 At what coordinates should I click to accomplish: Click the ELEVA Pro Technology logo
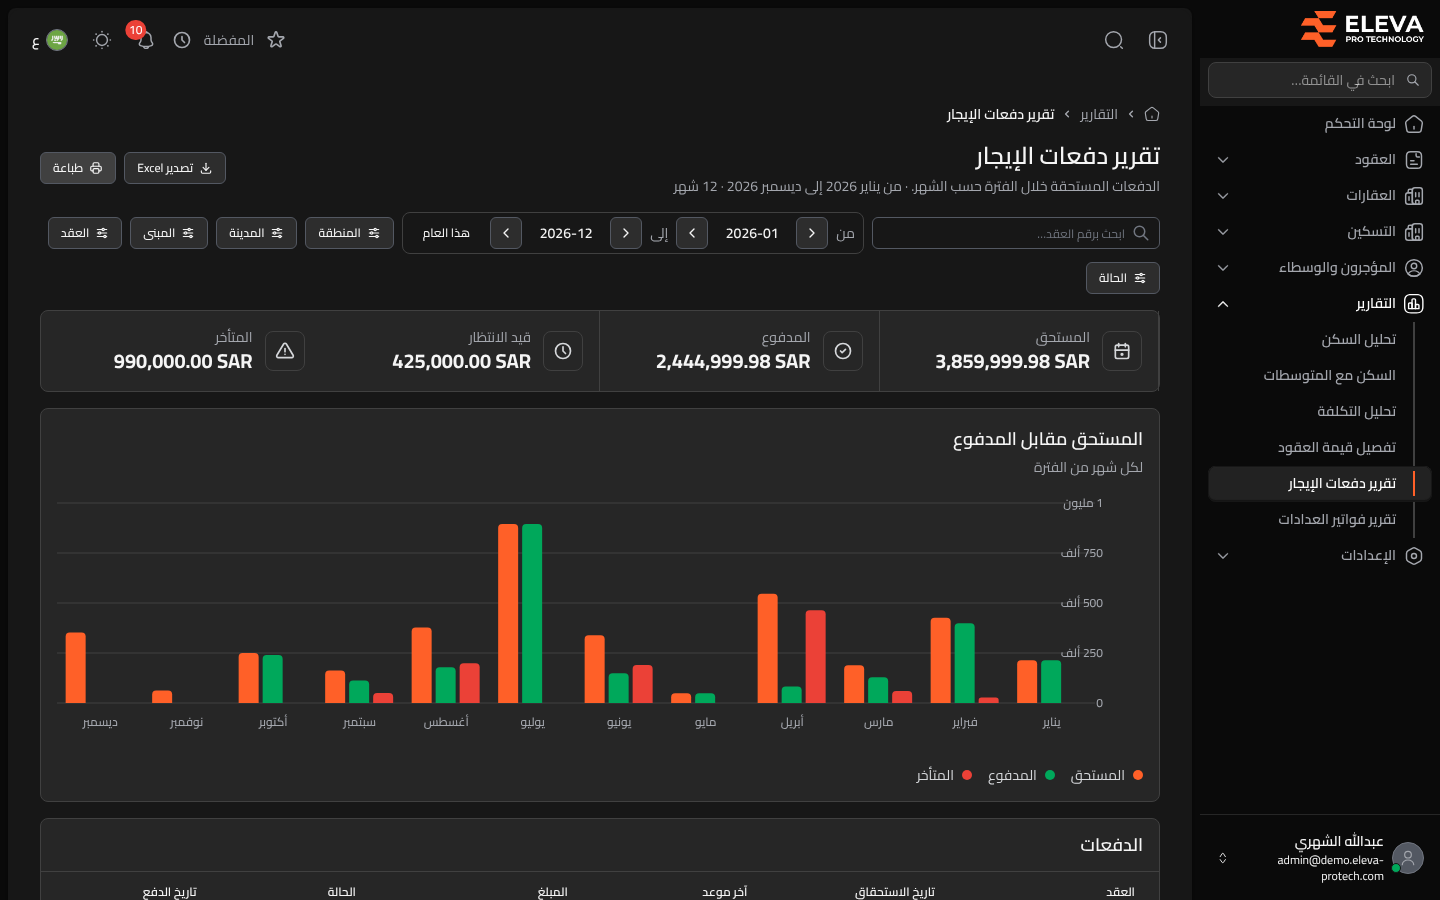coord(1362,29)
